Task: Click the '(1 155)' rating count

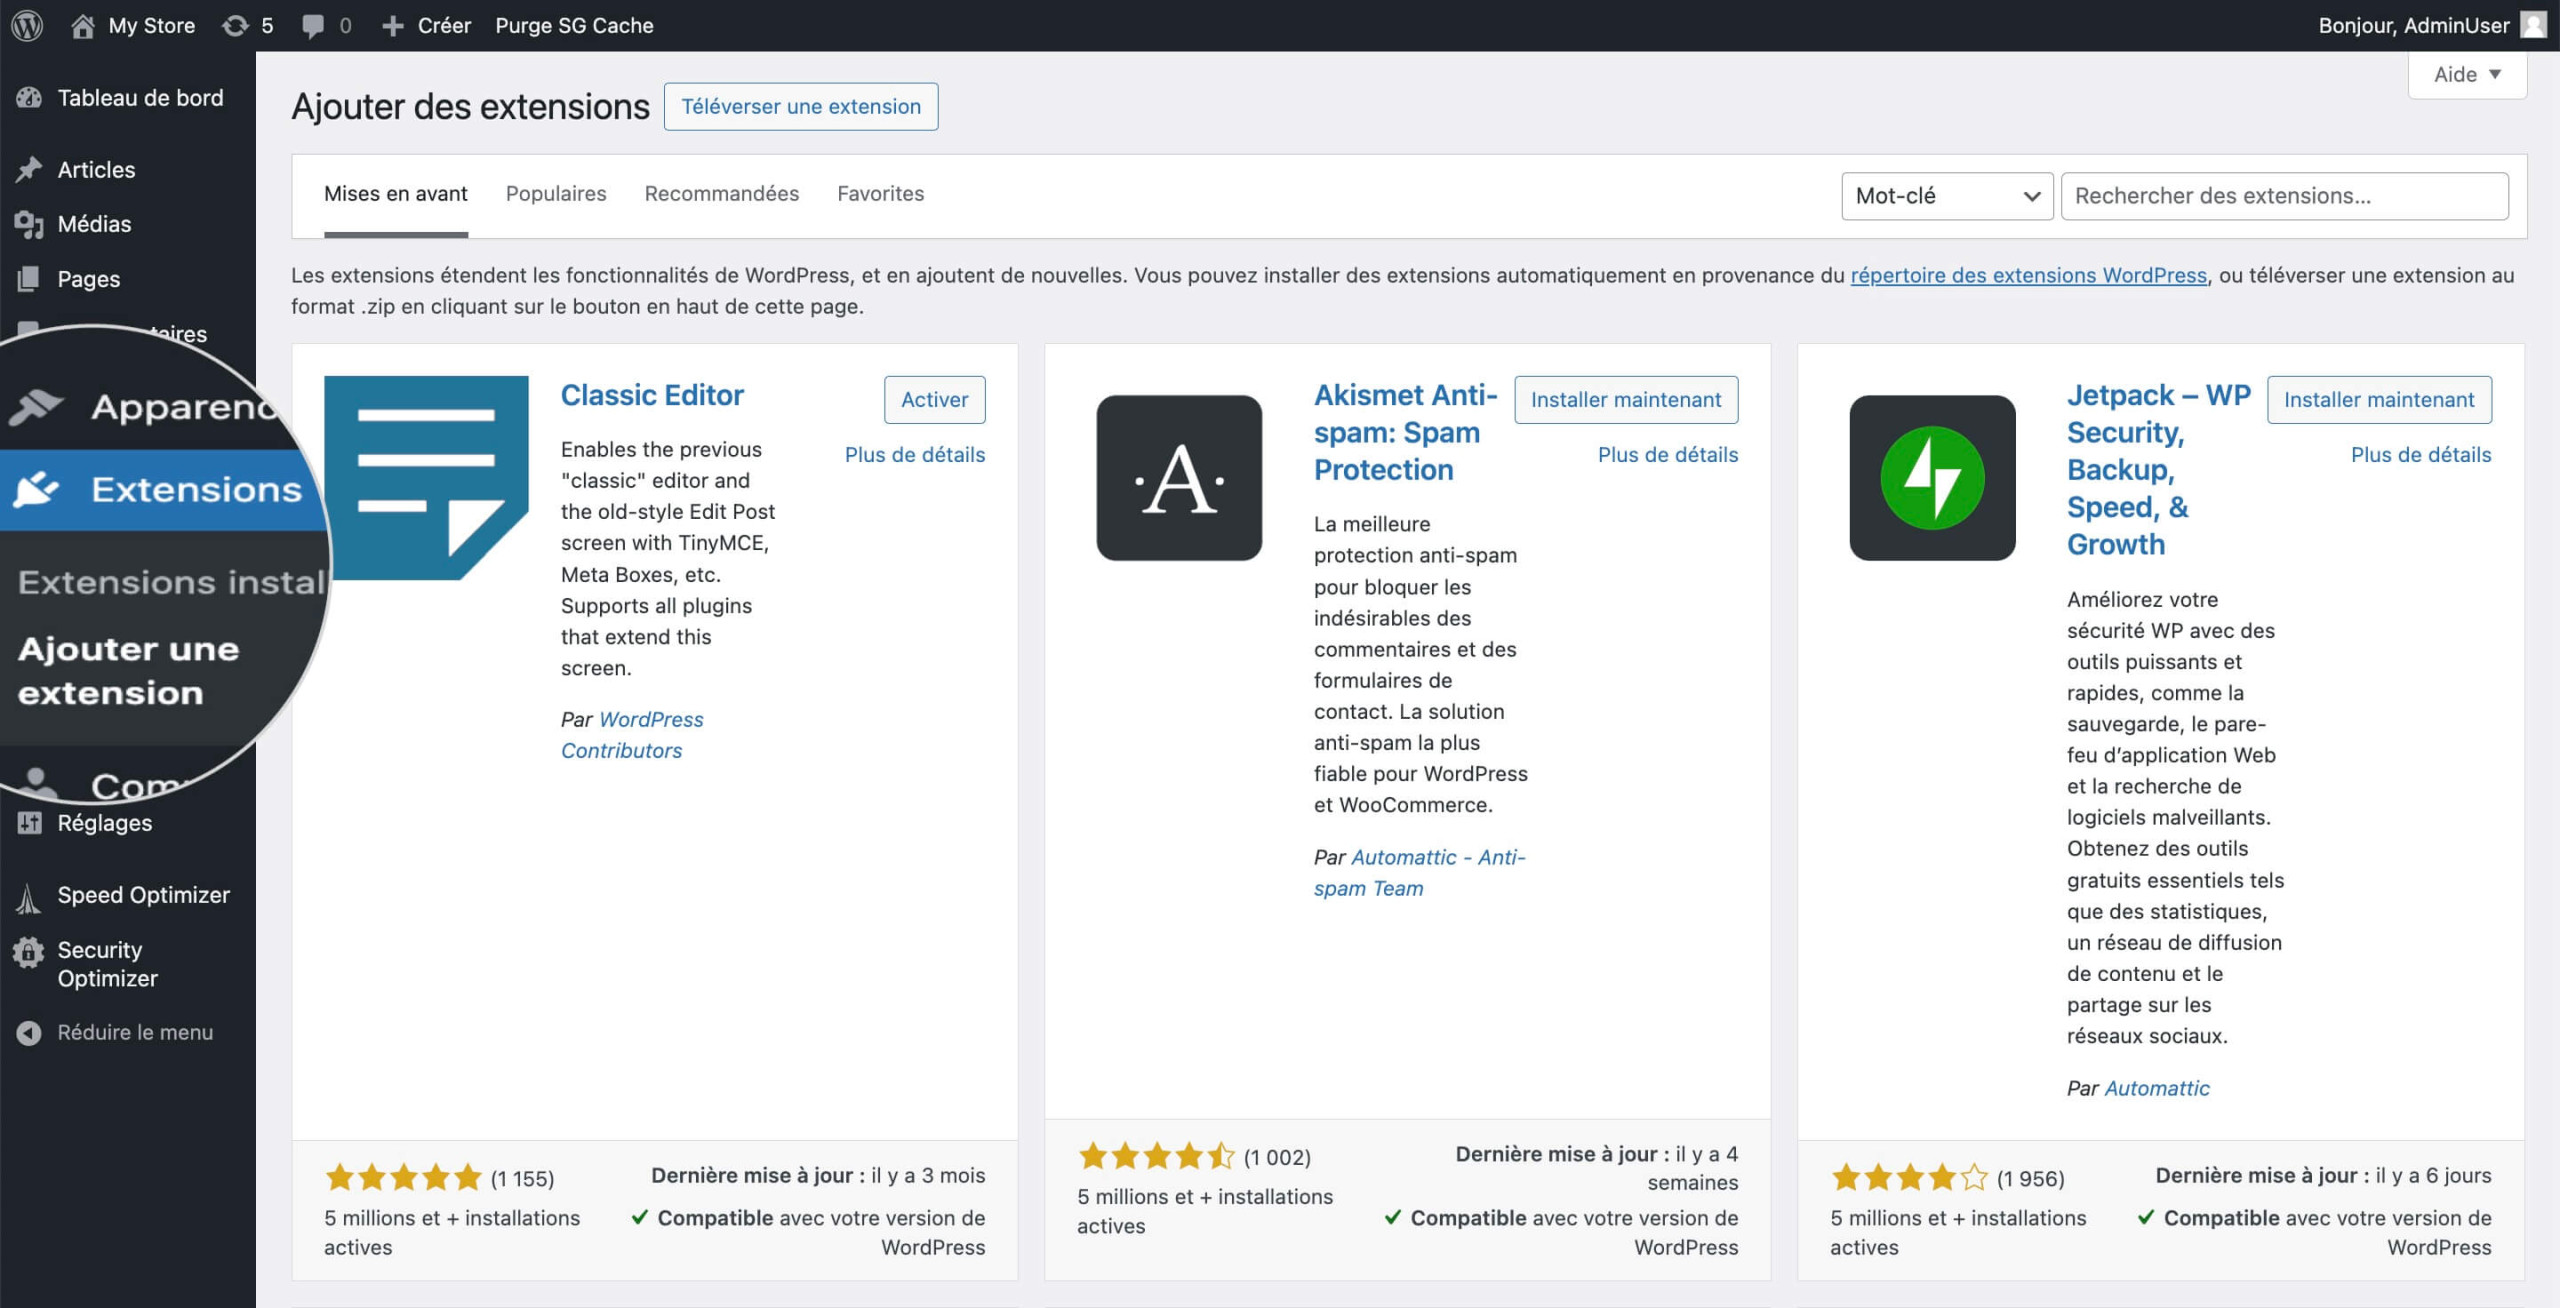Action: click(x=522, y=1179)
